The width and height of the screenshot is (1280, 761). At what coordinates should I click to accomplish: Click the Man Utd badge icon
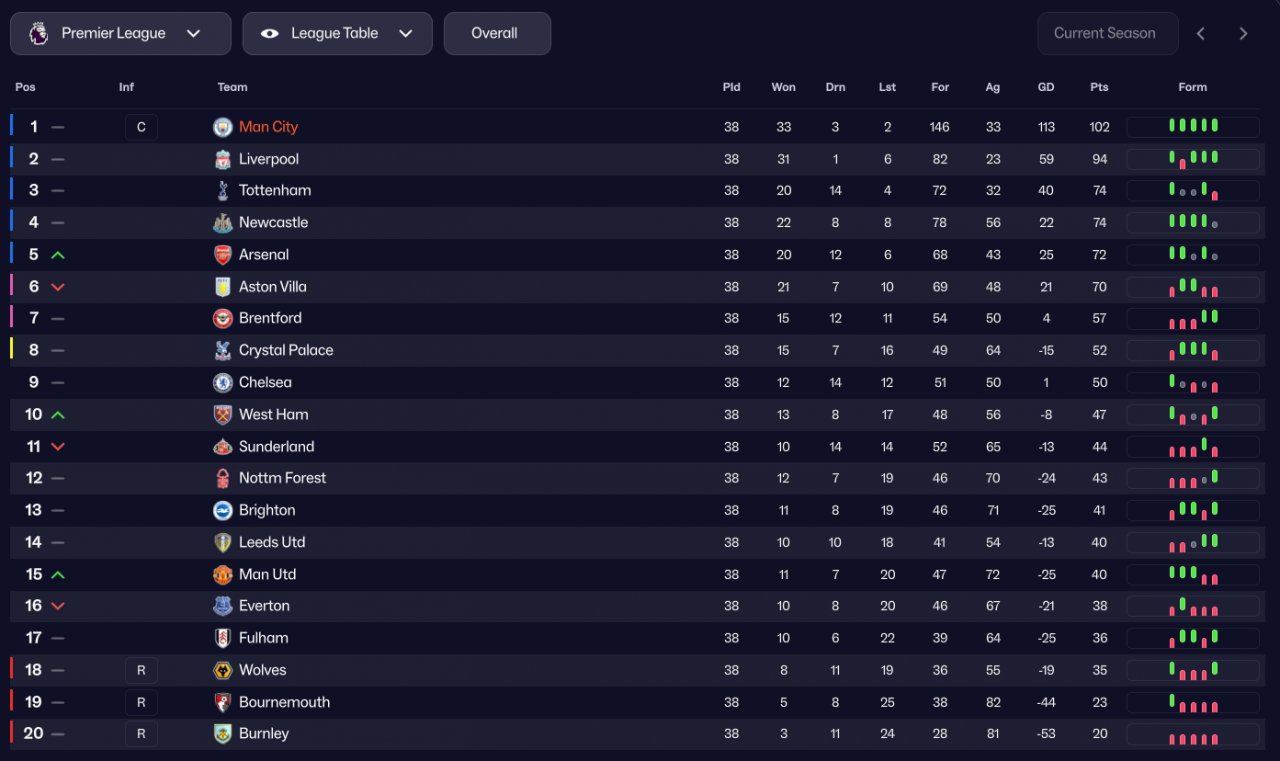click(x=223, y=574)
